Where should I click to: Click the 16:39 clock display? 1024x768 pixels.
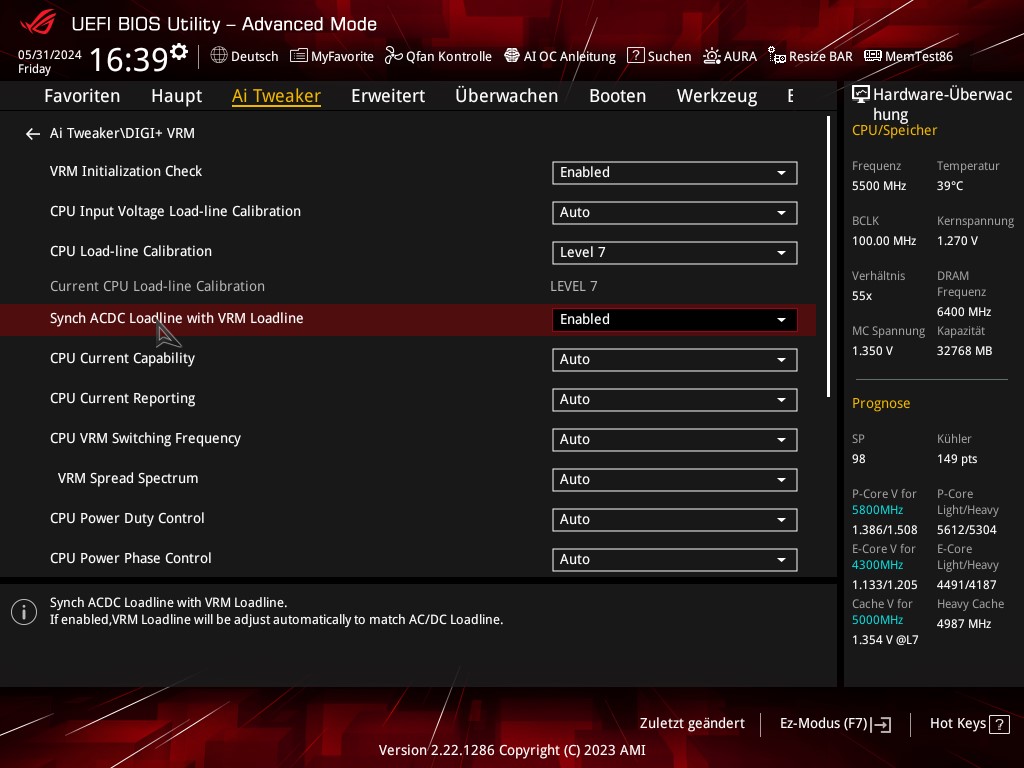click(x=129, y=59)
